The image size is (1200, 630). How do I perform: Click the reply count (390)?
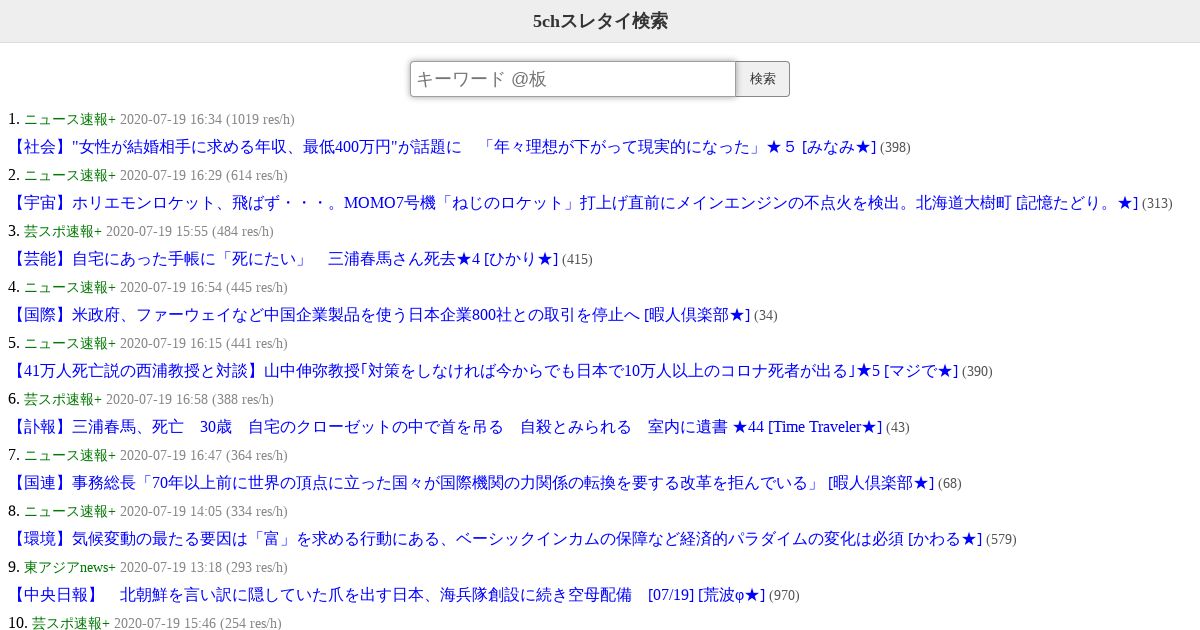tap(977, 372)
